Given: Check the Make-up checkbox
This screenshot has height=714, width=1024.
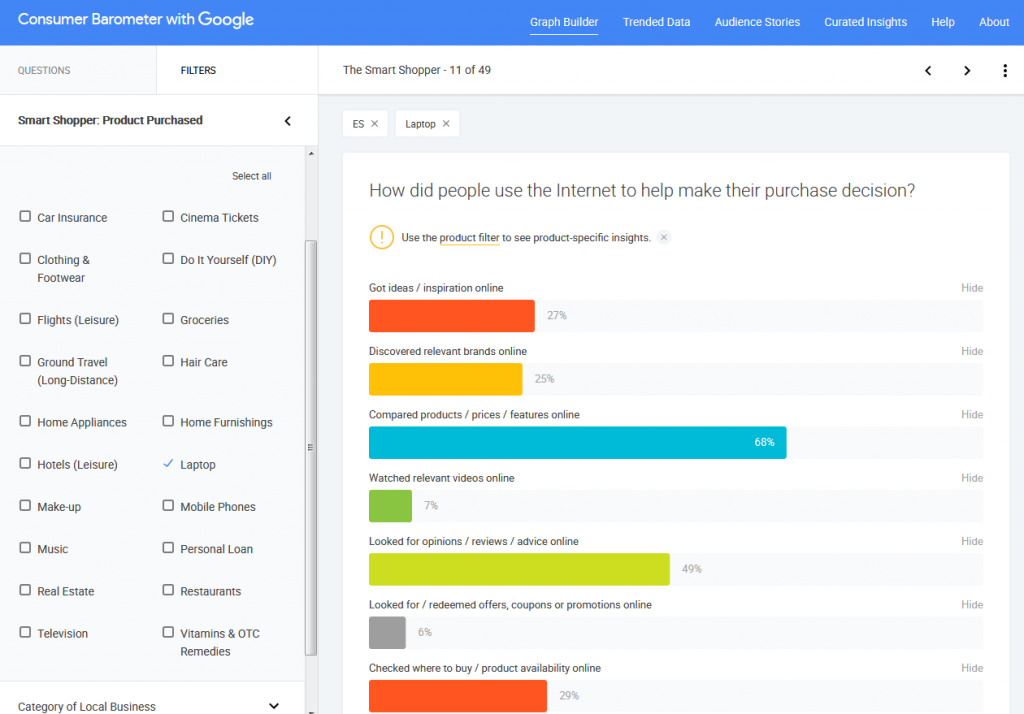Looking at the screenshot, I should (x=25, y=506).
